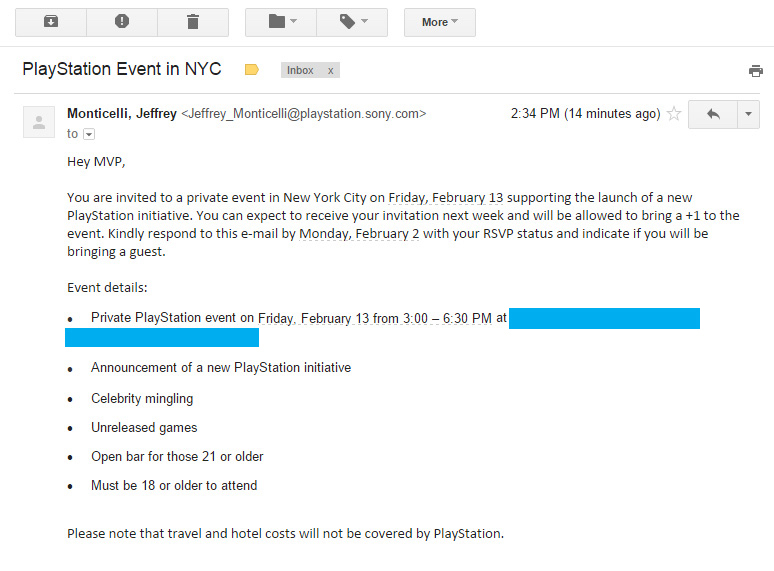Image resolution: width=774 pixels, height=571 pixels.
Task: Open the Labels tag dropdown
Action: click(353, 21)
